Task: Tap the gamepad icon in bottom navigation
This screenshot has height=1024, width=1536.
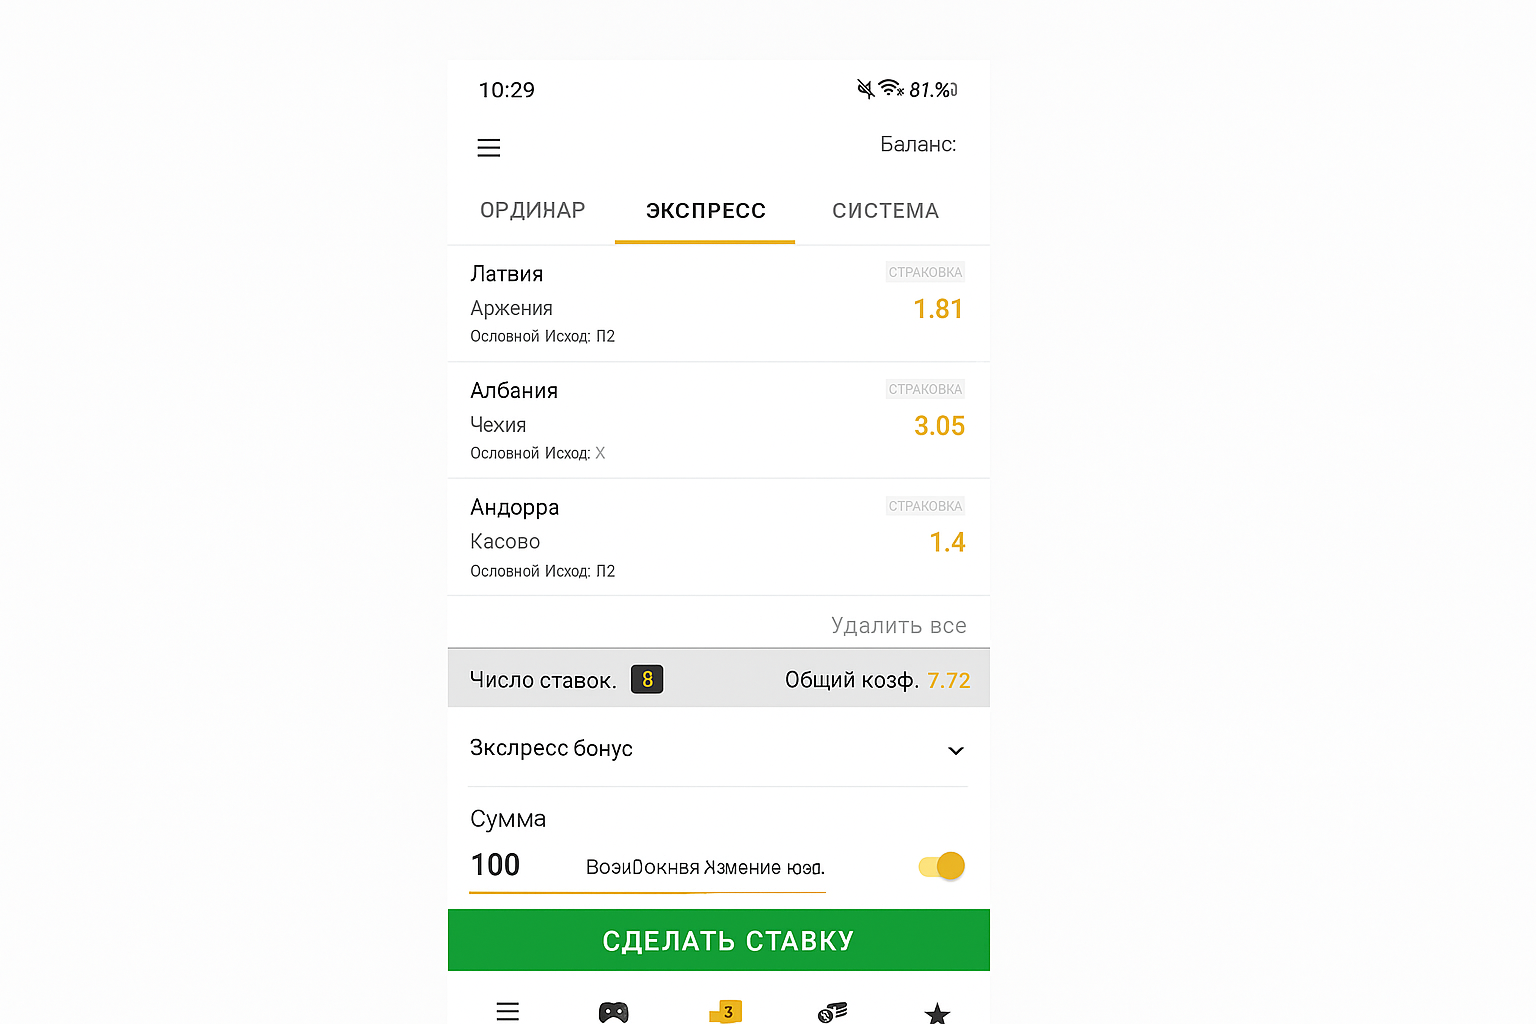Action: [613, 1012]
